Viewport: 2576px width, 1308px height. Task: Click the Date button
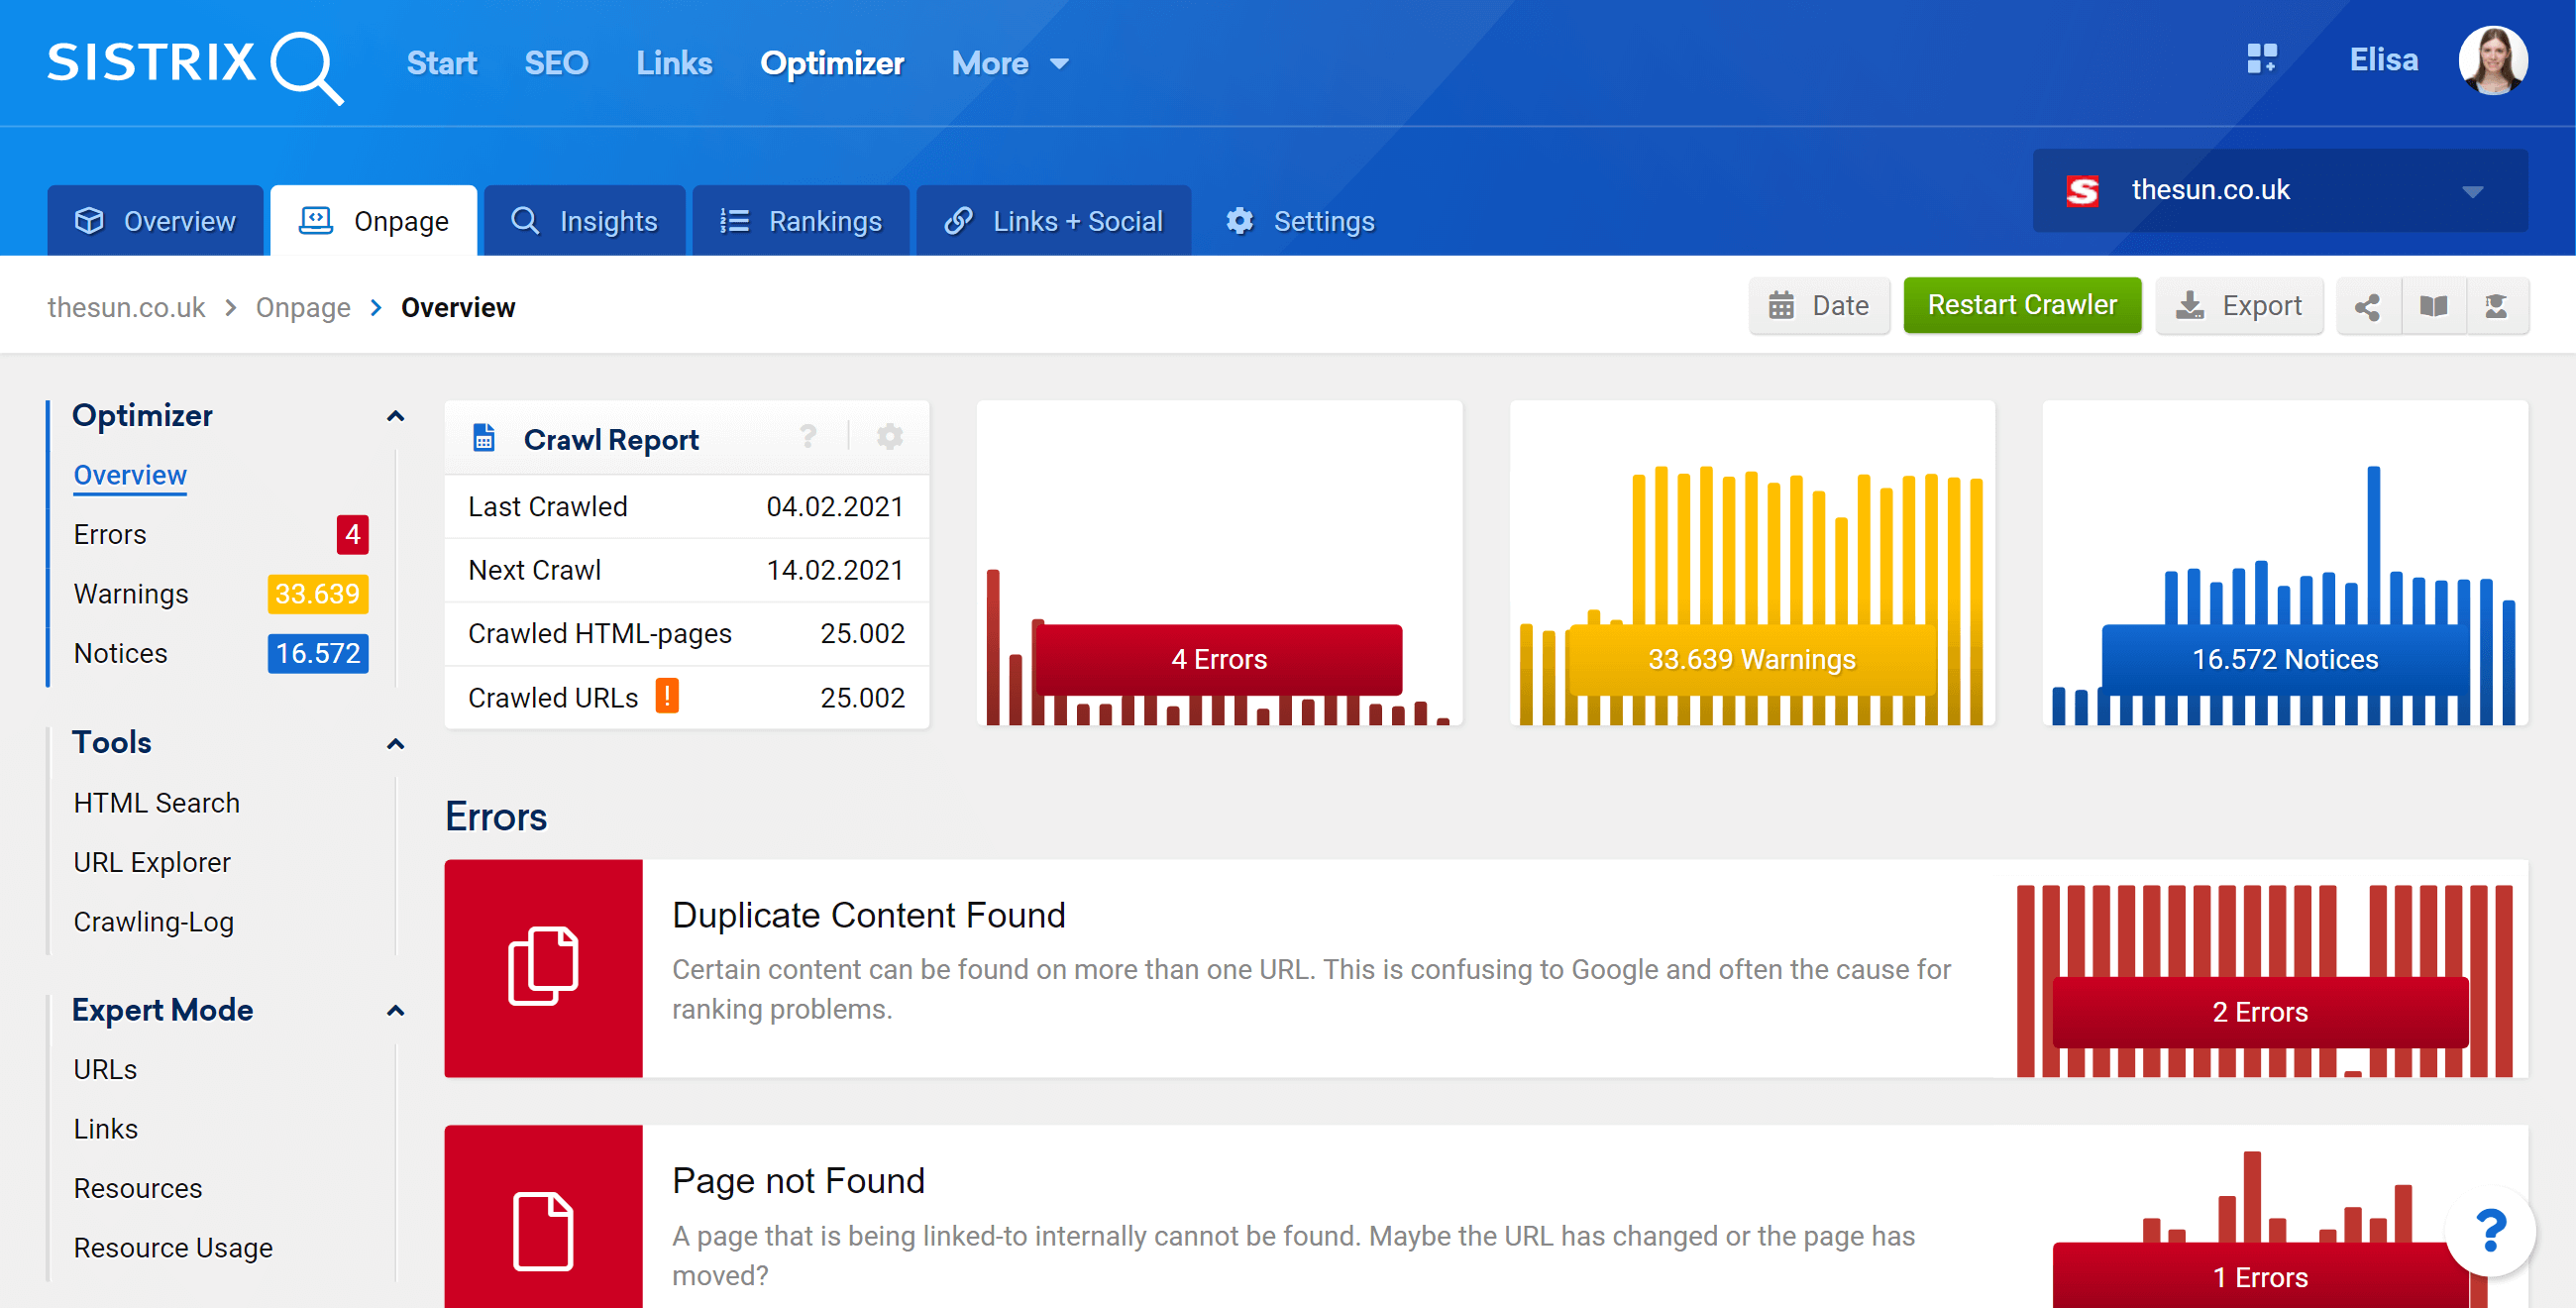pos(1819,306)
